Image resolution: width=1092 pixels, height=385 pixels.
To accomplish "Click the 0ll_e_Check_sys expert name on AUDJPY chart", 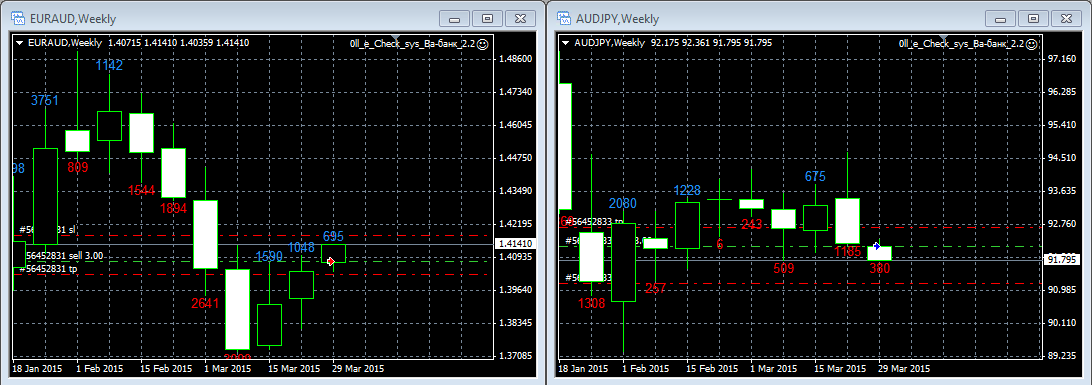I will click(x=961, y=43).
